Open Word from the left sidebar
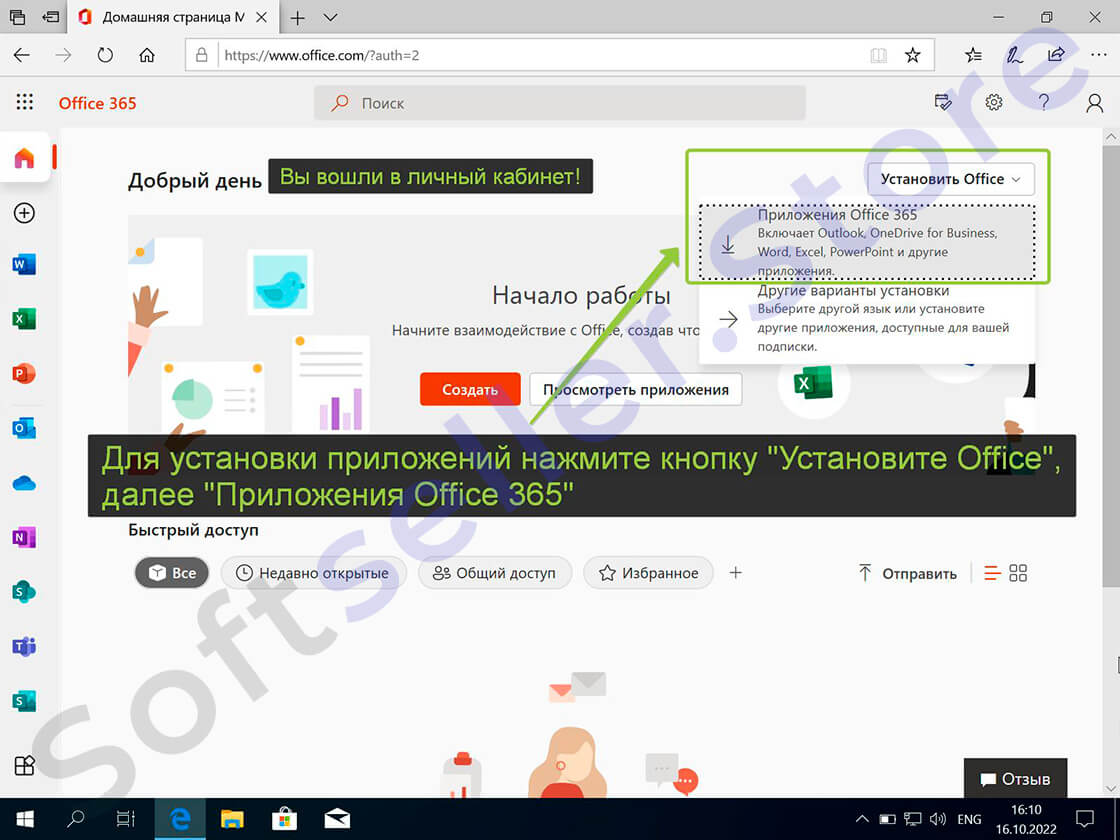Image resolution: width=1120 pixels, height=840 pixels. [x=24, y=265]
